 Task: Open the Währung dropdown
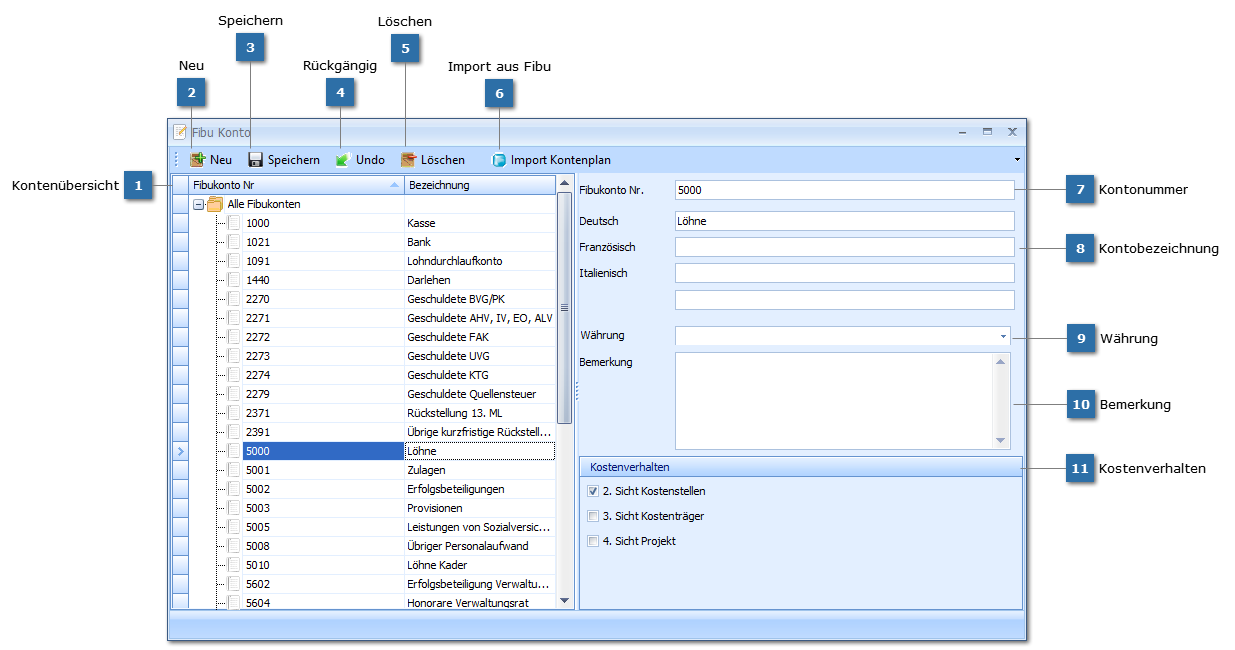[x=1003, y=337]
